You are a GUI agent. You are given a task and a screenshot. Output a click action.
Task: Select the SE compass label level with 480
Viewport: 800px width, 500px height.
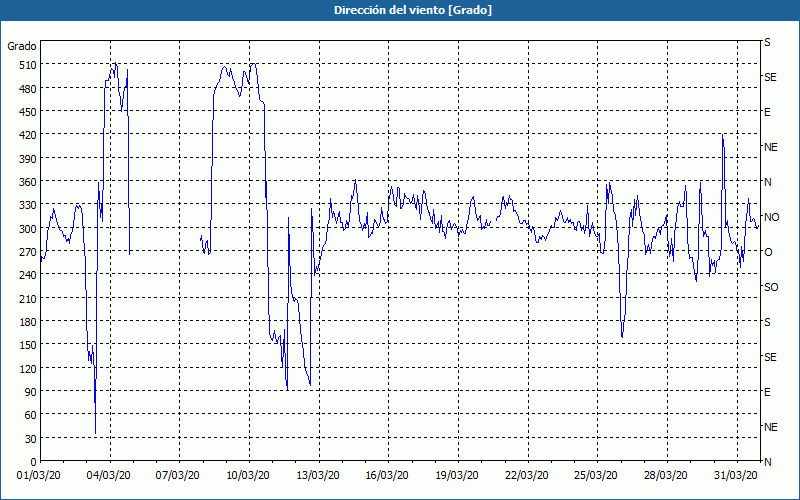pos(770,77)
